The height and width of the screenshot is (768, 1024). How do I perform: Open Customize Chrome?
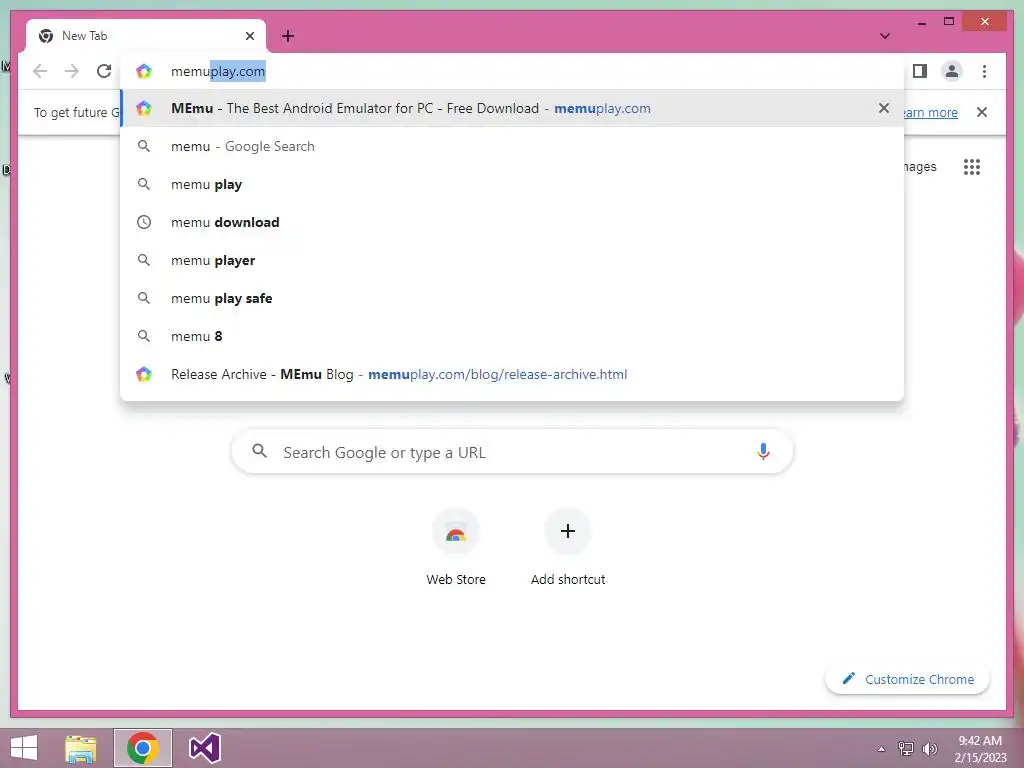coord(907,679)
